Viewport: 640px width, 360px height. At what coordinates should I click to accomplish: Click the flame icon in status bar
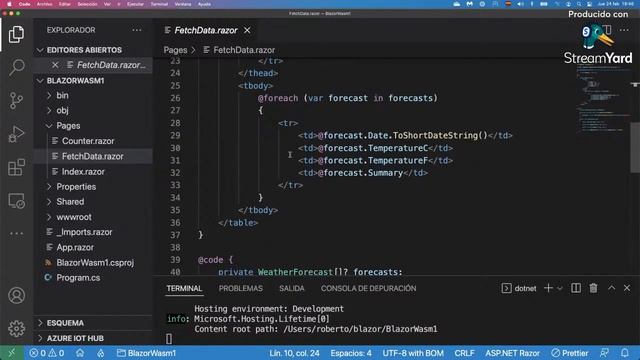(x=100, y=353)
